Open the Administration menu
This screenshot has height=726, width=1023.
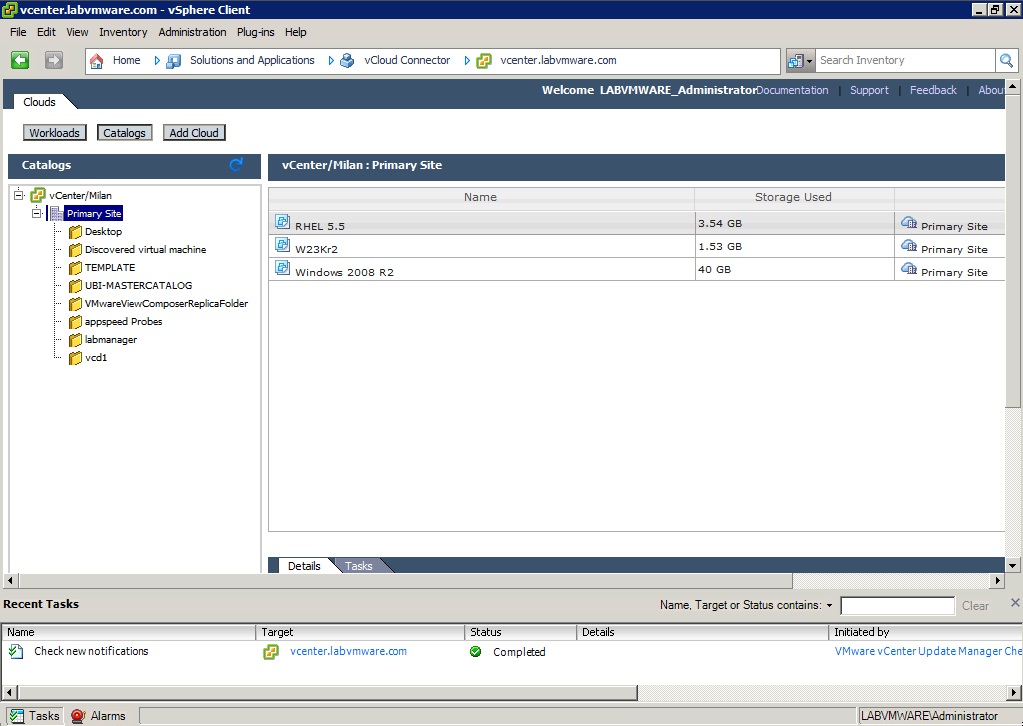click(192, 32)
